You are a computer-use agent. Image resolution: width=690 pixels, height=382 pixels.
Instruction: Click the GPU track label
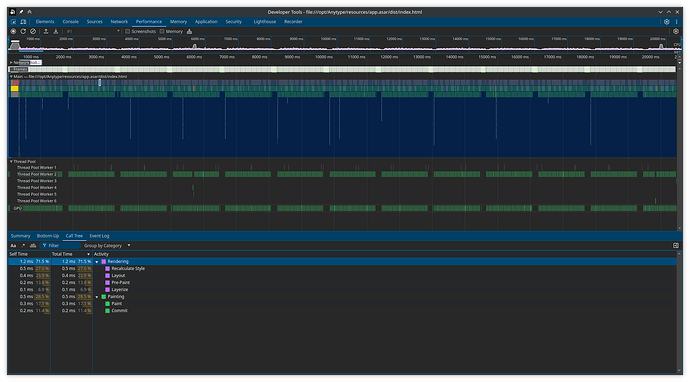coord(18,208)
